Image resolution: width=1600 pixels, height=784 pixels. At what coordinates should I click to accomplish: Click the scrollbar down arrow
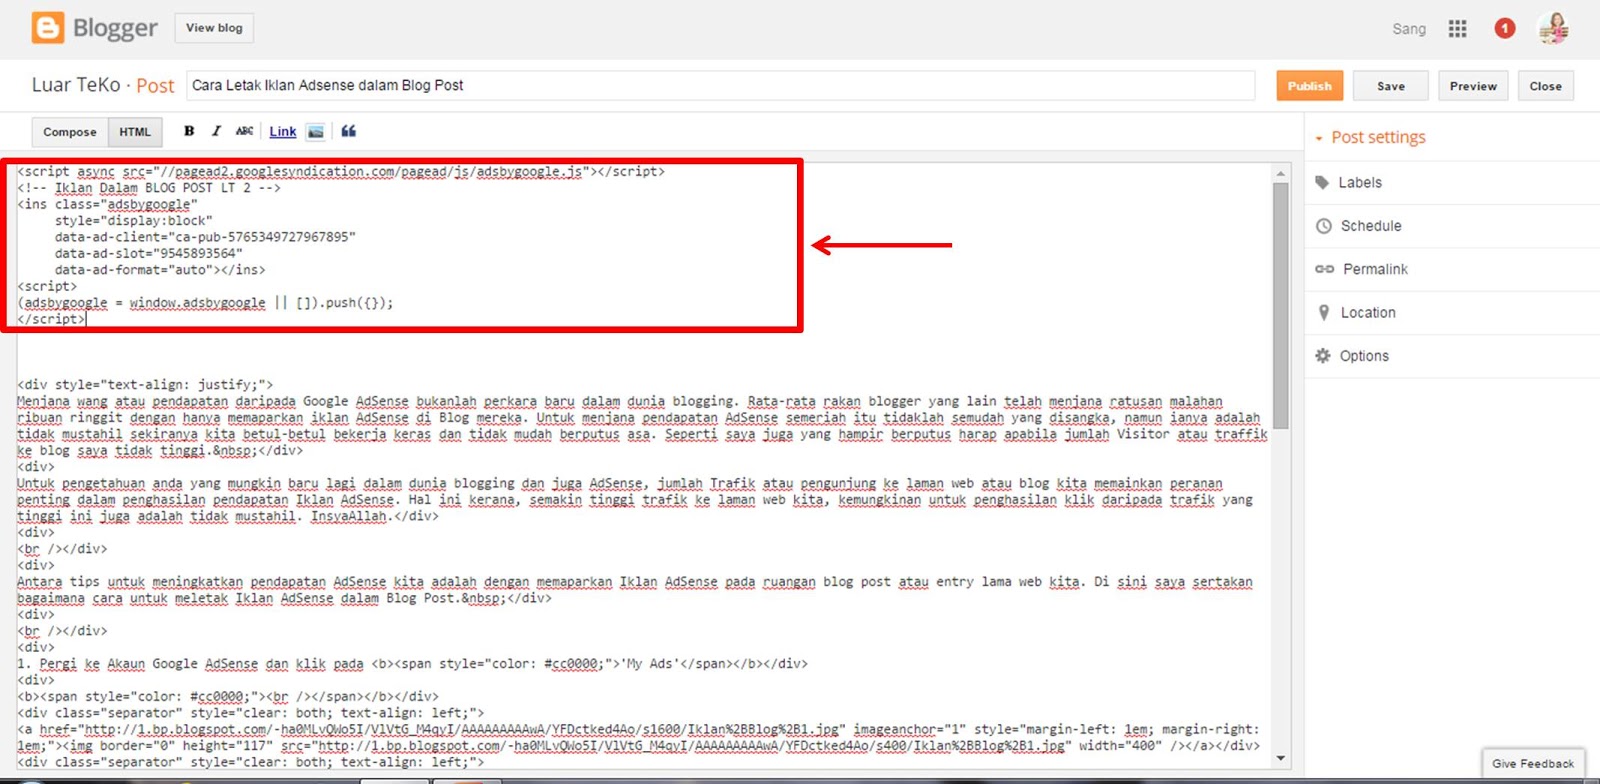pos(1281,758)
